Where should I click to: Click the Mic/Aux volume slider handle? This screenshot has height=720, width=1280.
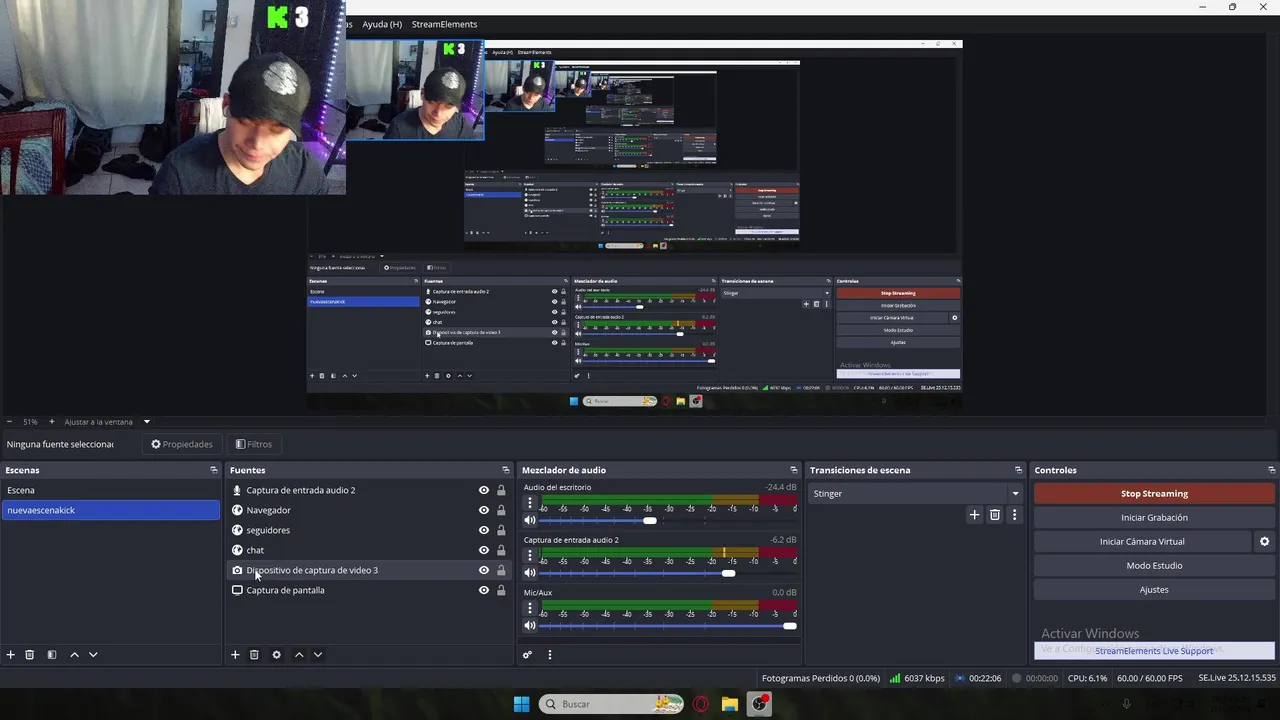(x=790, y=626)
